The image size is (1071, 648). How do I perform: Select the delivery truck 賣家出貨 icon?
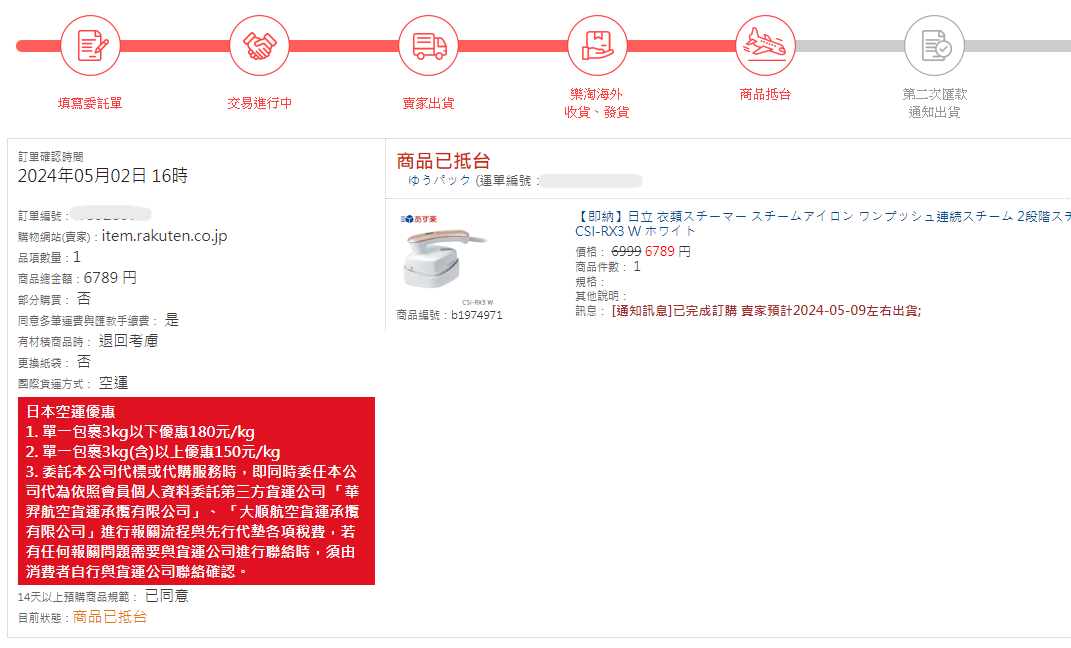[x=428, y=46]
